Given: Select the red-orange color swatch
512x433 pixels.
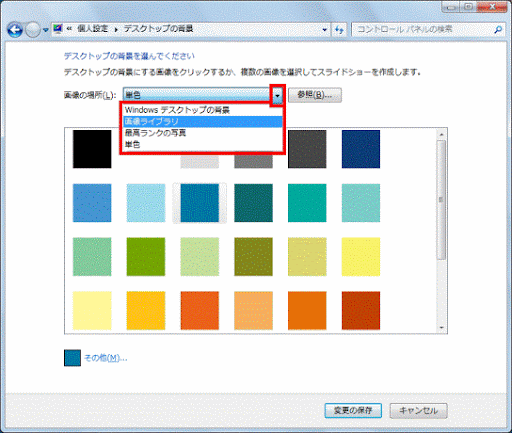Looking at the screenshot, I should click(200, 311).
